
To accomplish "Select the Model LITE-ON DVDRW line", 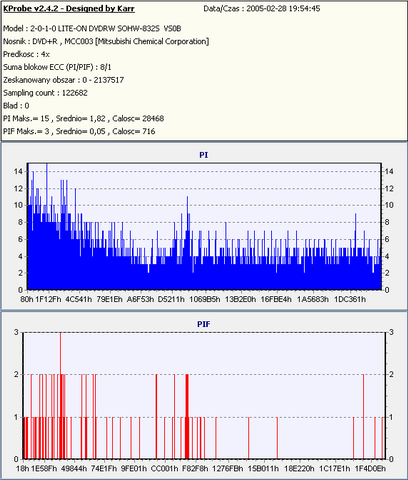I will pos(92,29).
